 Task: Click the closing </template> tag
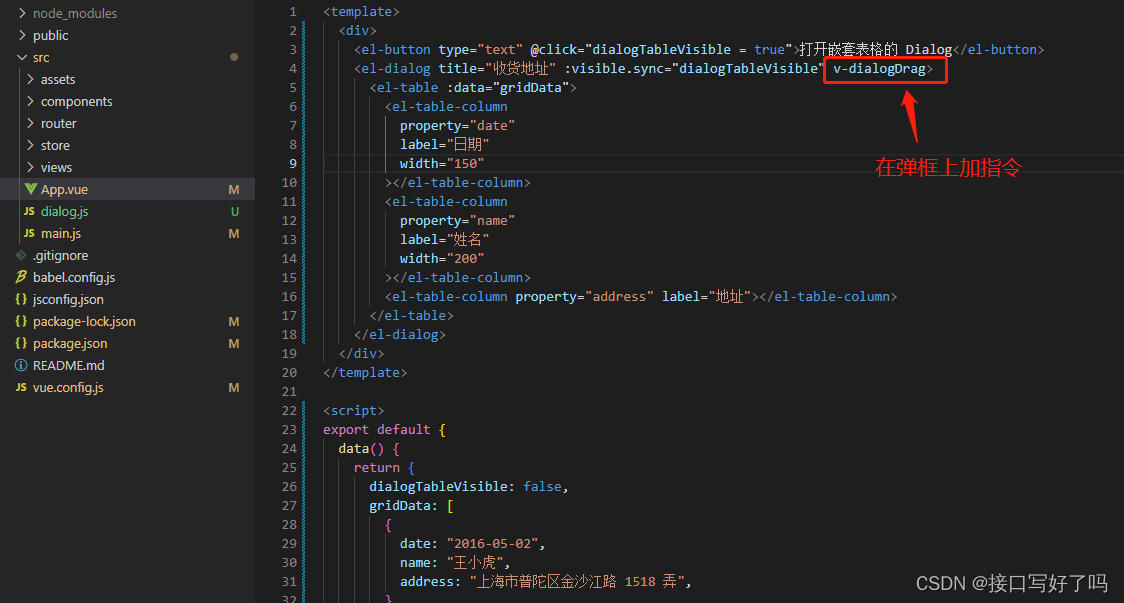365,373
